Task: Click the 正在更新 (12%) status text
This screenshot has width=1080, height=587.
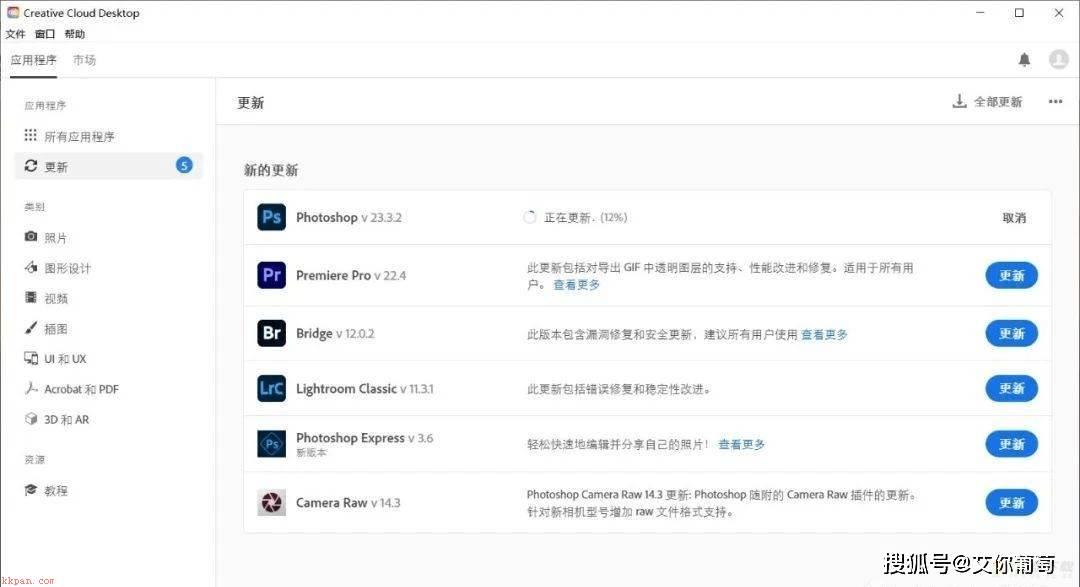Action: (x=585, y=218)
